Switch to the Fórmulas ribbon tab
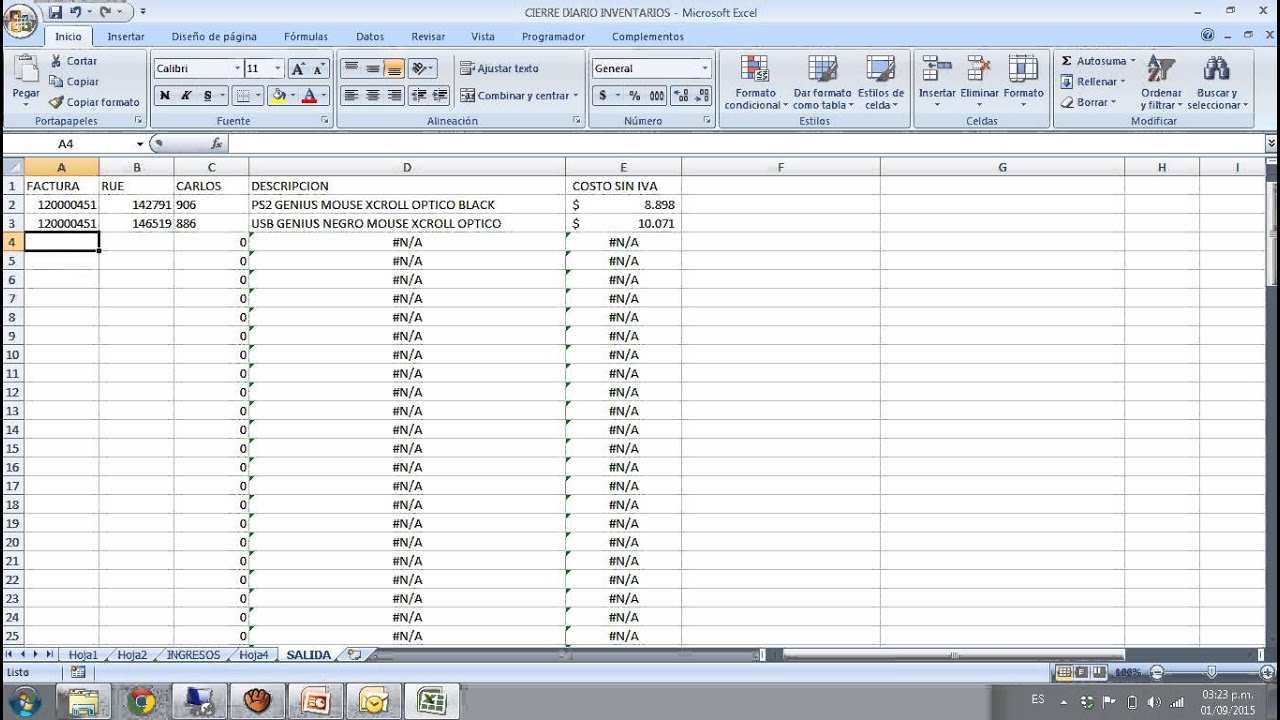 point(306,37)
